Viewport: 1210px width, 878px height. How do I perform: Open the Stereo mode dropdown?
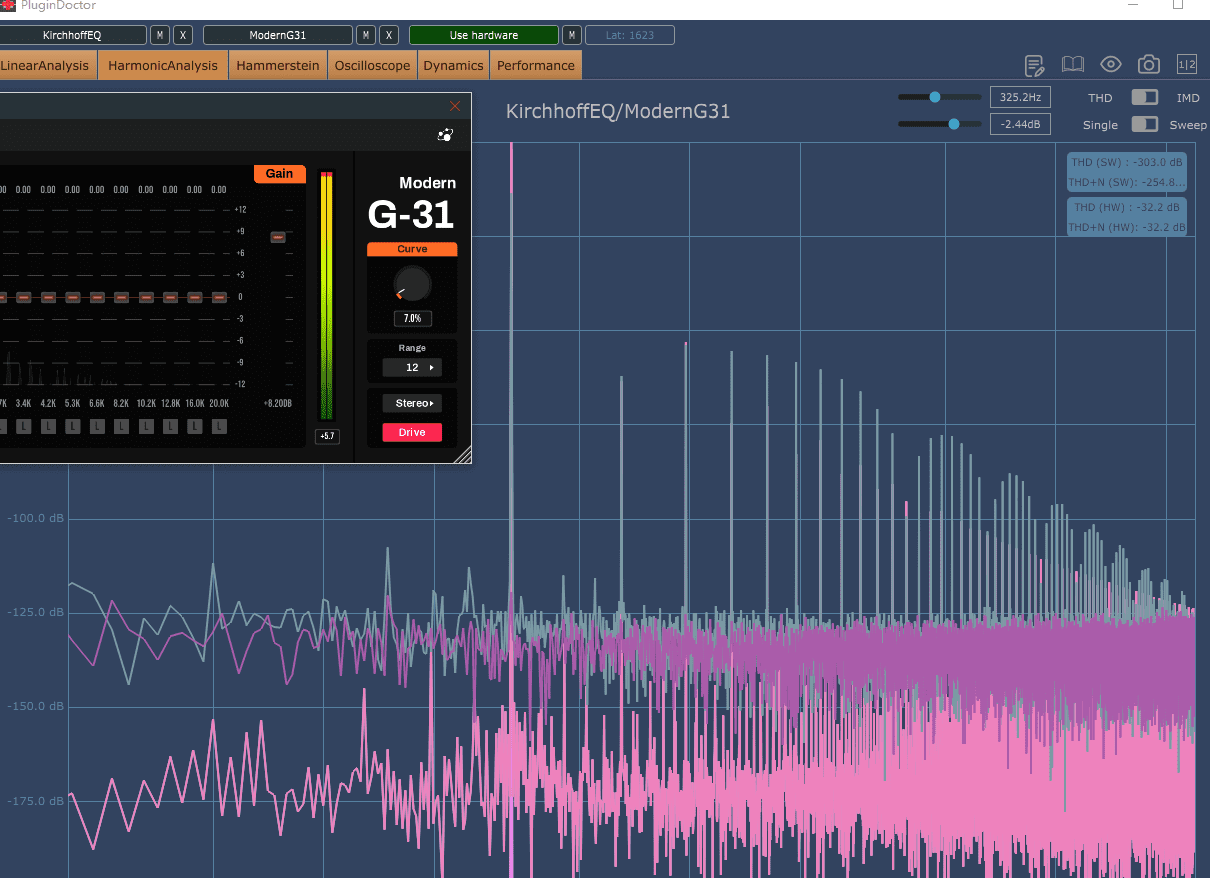pos(412,403)
